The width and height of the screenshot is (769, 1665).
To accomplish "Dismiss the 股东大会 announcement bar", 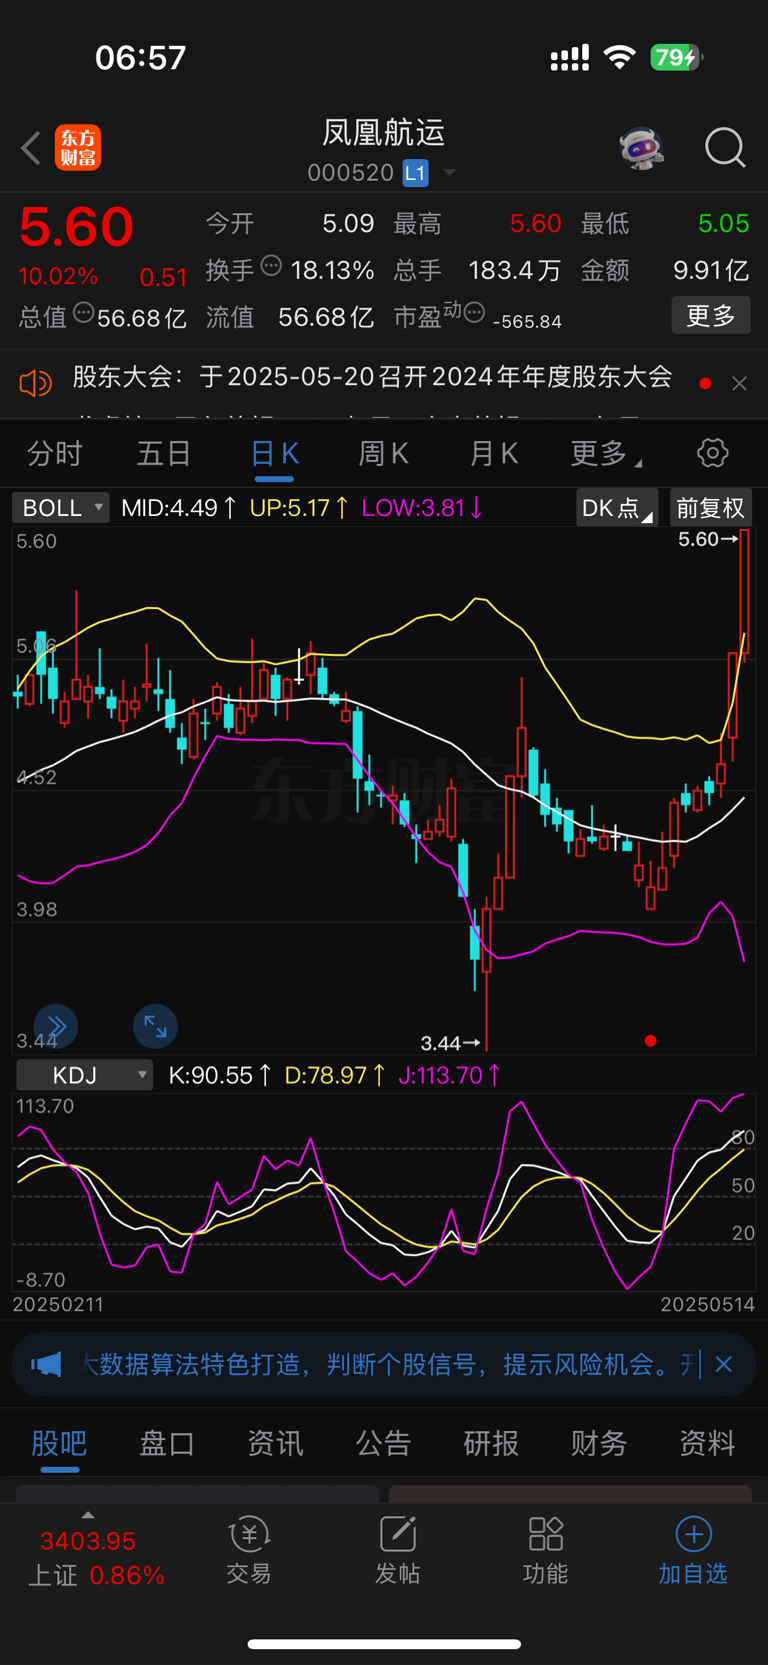I will click(739, 383).
